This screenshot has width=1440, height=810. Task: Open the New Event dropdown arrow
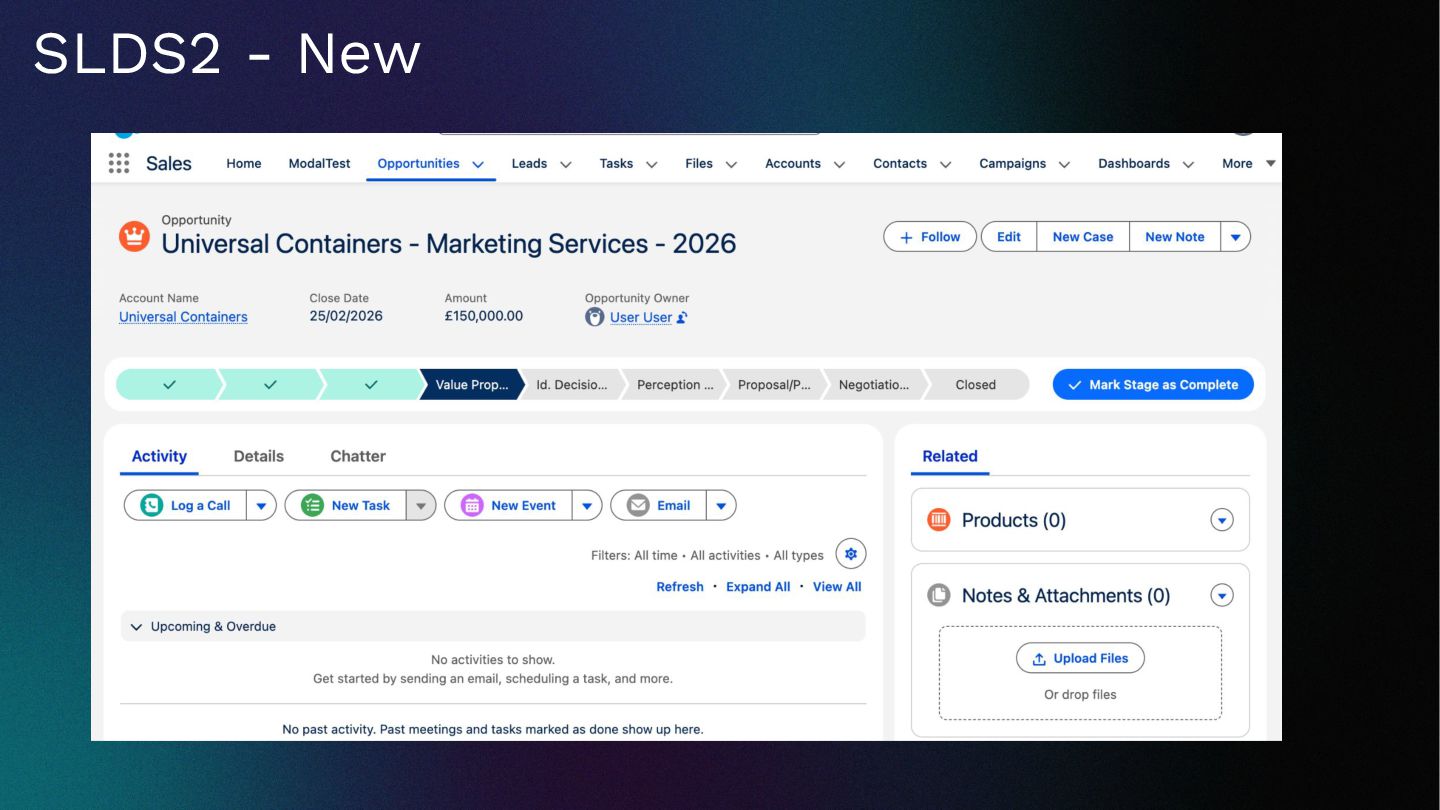(x=587, y=505)
